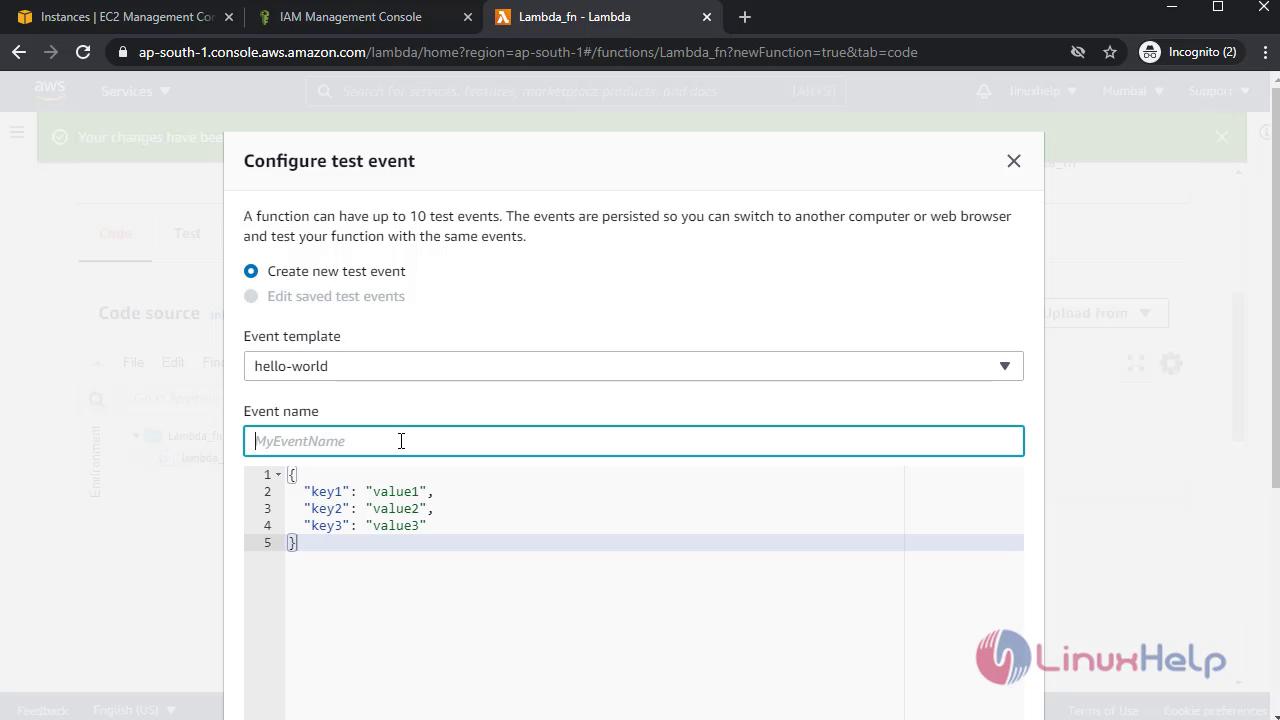Go forward in browser history
Viewport: 1280px width, 720px height.
click(51, 52)
